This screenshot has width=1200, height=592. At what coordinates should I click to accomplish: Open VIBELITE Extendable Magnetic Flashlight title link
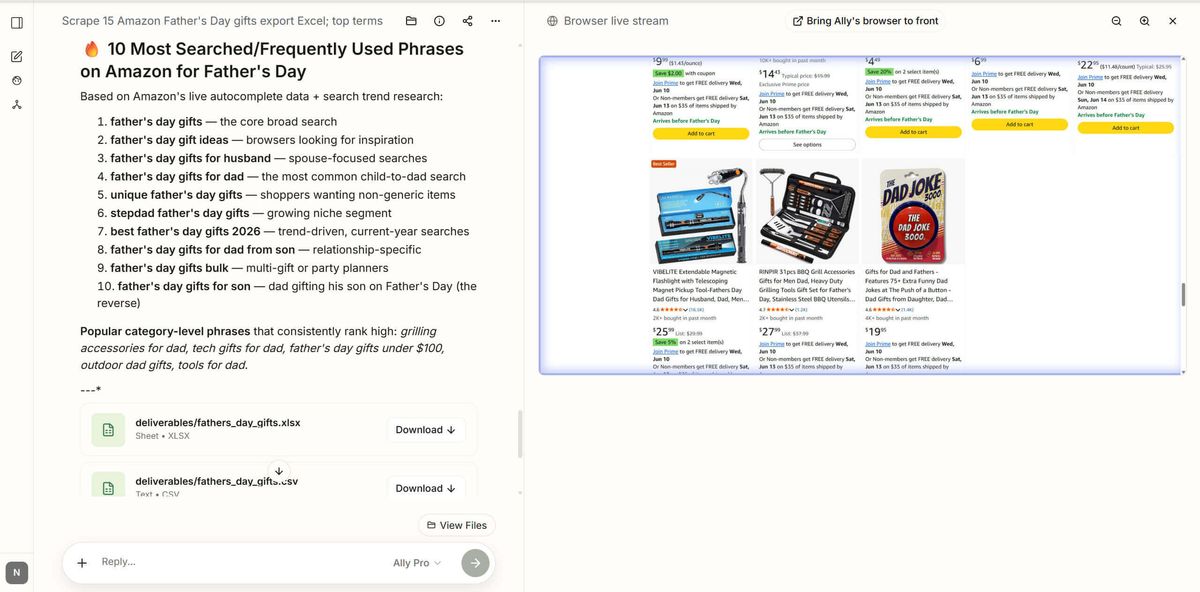click(700, 285)
